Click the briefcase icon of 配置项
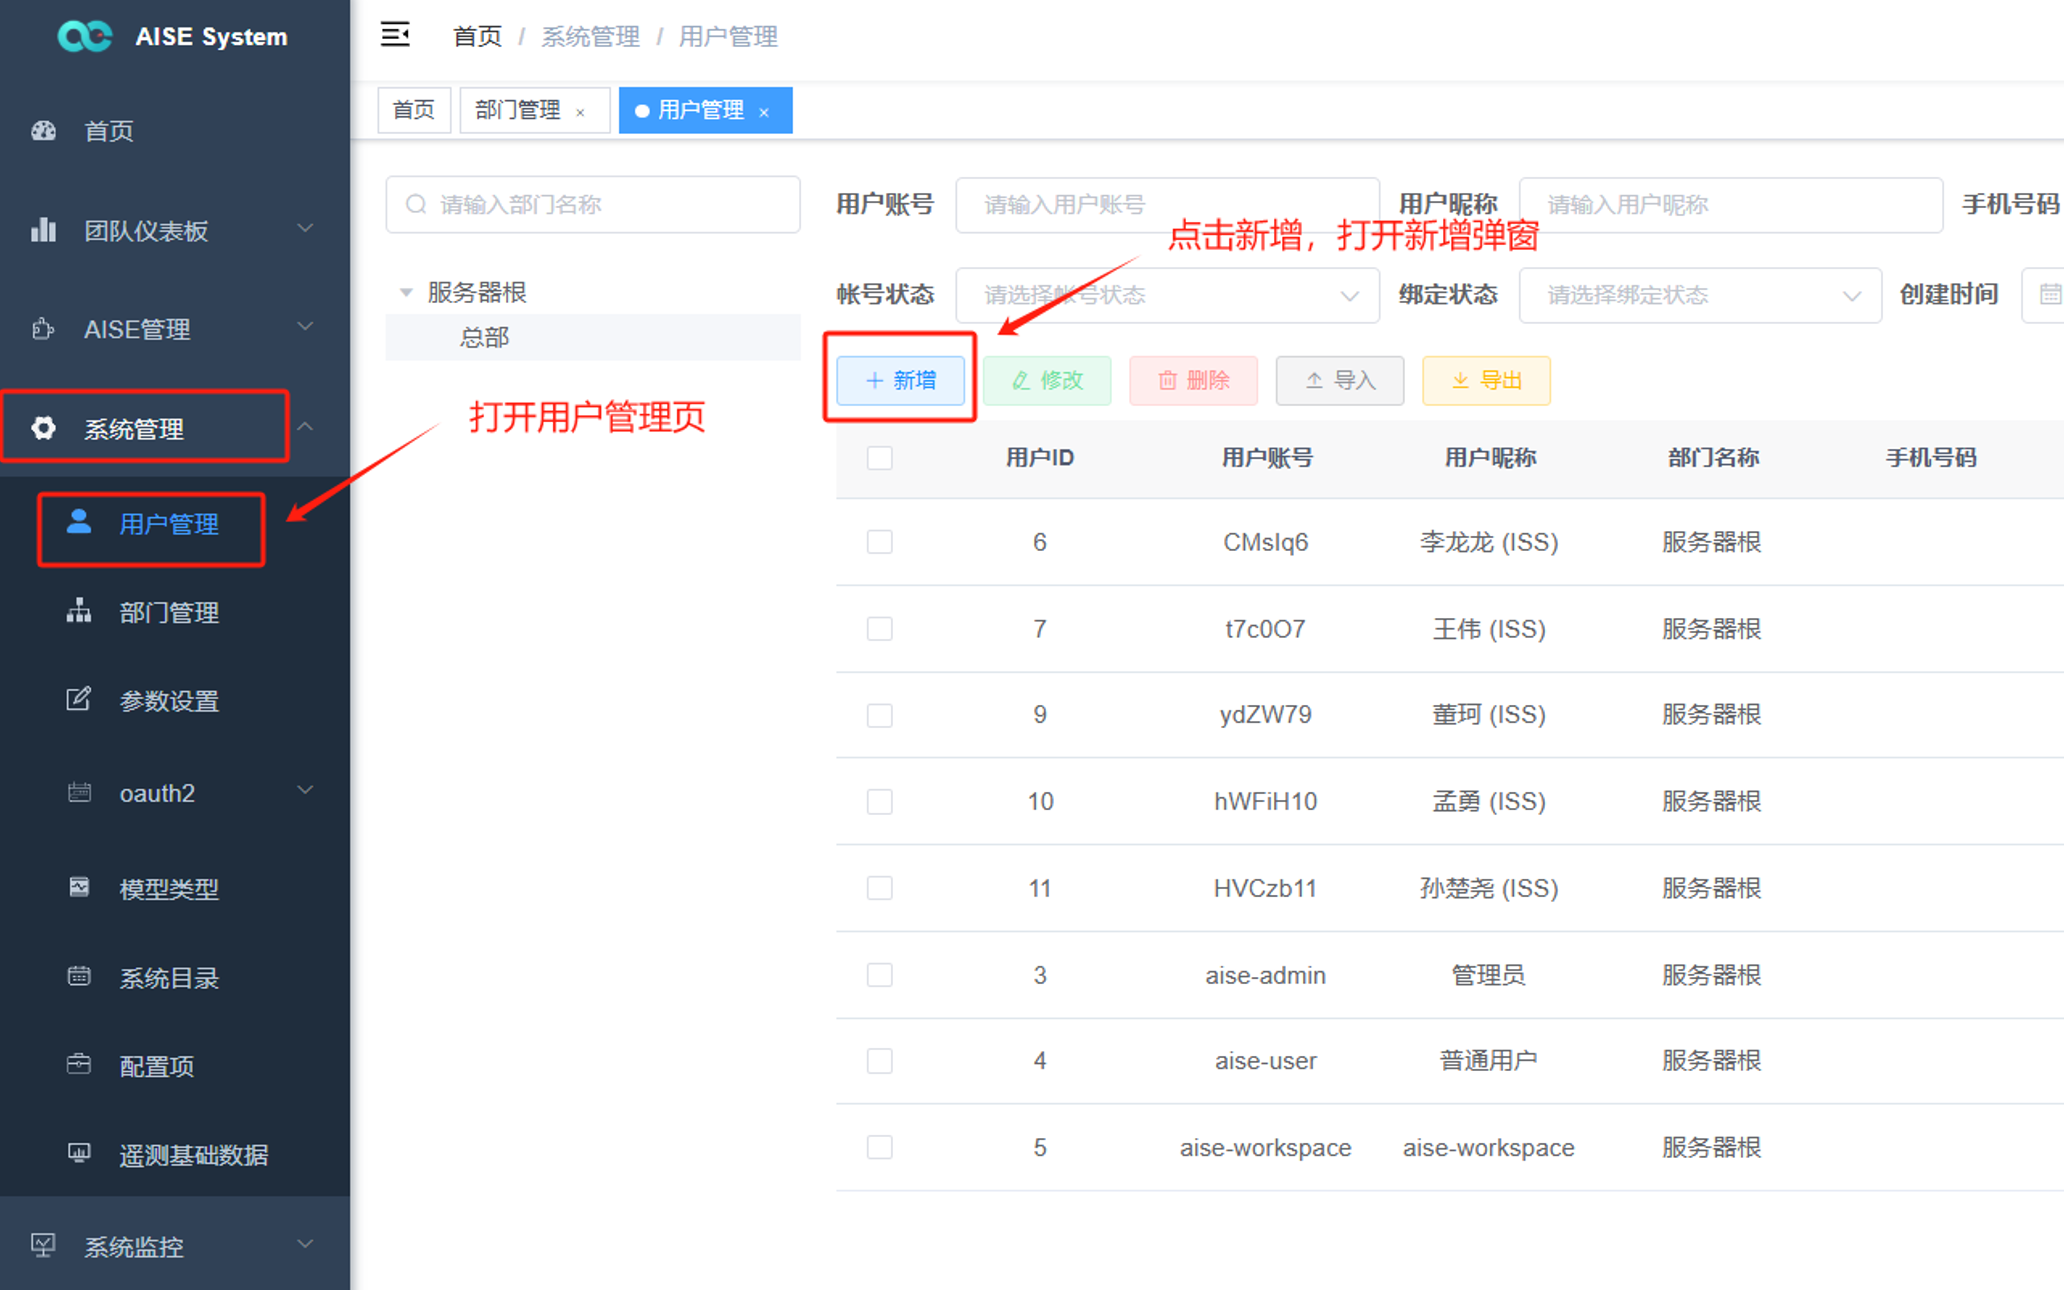Screen dimensions: 2064x1290 (79, 1064)
